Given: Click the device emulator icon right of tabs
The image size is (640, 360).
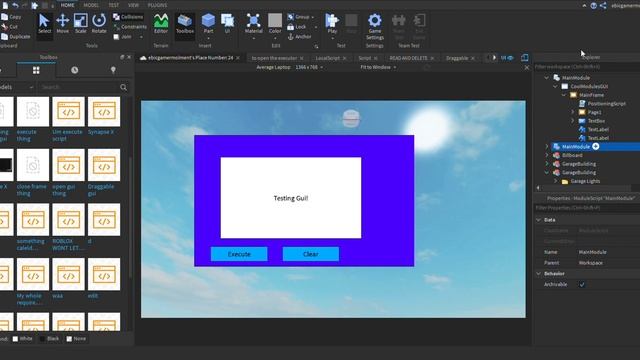Looking at the screenshot, I should pyautogui.click(x=524, y=58).
